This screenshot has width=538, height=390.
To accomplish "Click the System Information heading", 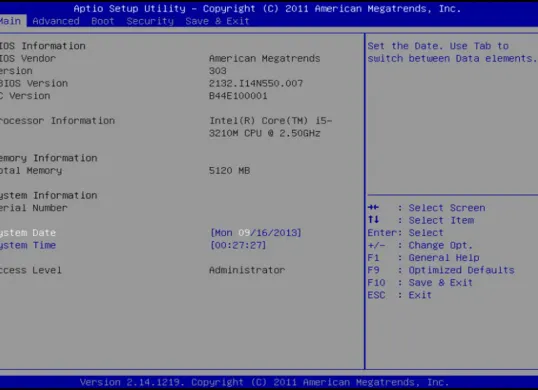I will point(48,196).
